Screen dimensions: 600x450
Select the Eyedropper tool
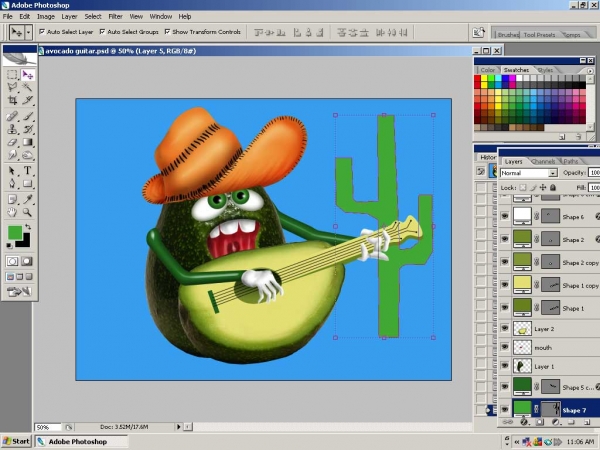(x=28, y=199)
